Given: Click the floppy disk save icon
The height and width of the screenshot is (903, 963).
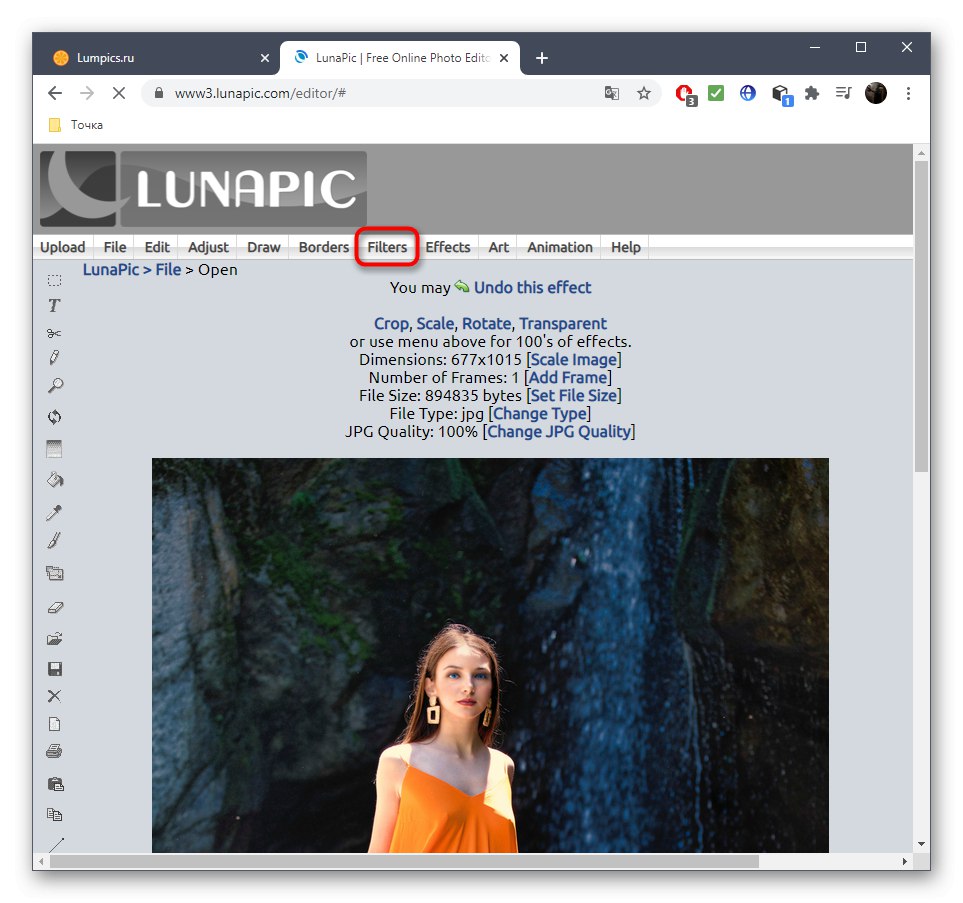Looking at the screenshot, I should tap(55, 669).
